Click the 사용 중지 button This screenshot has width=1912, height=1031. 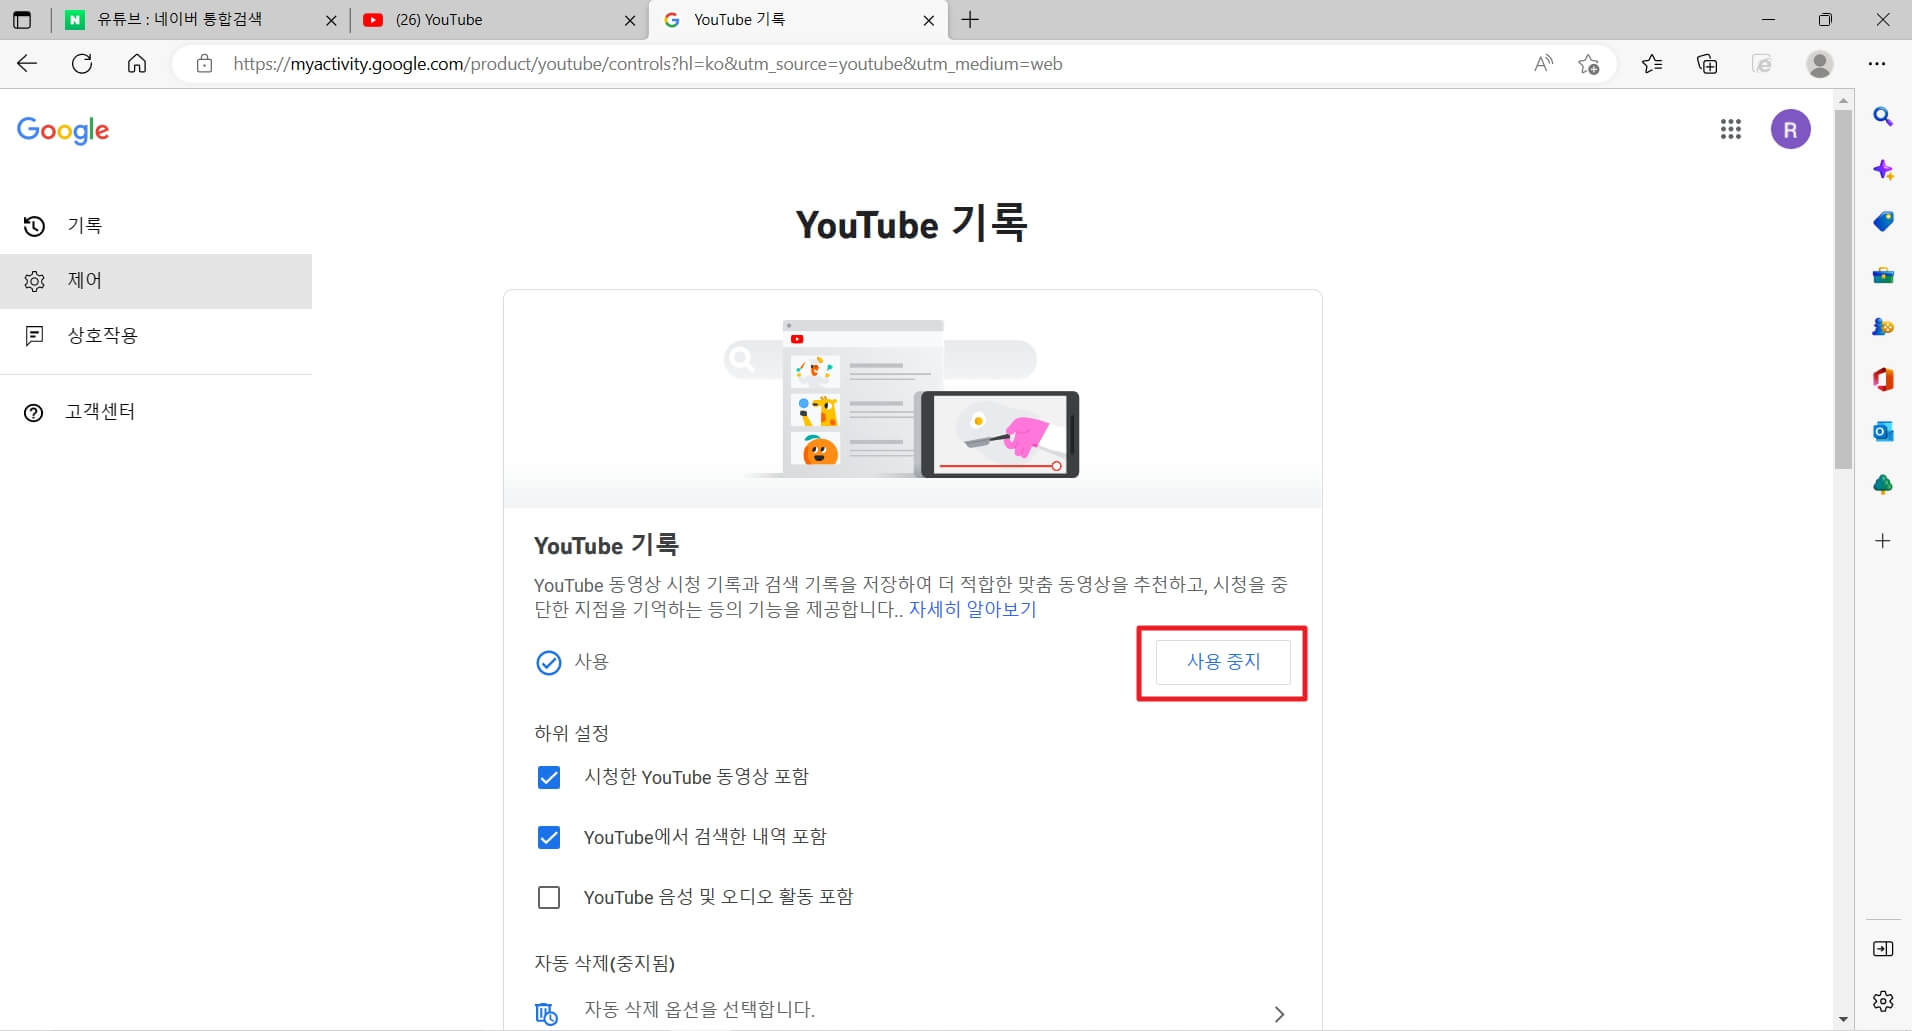coord(1222,662)
